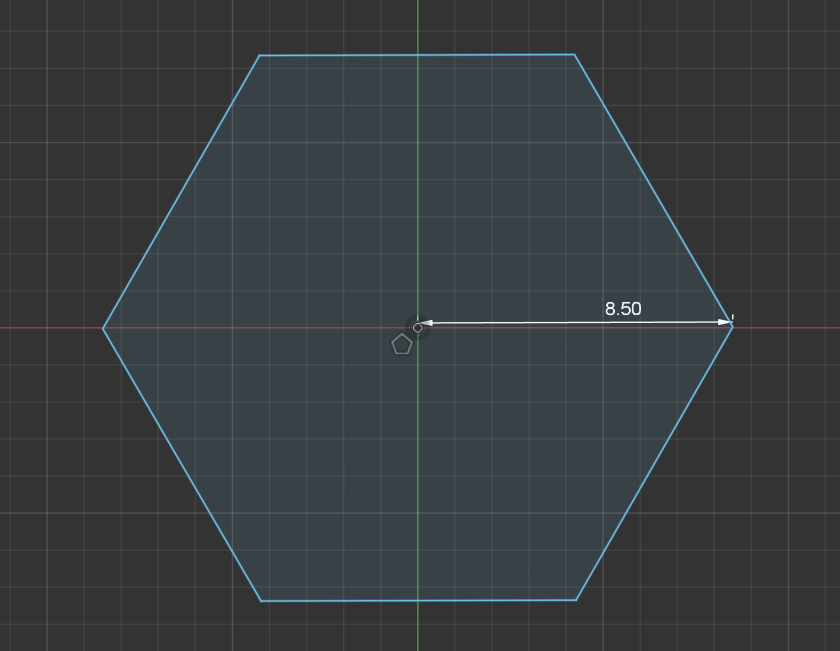This screenshot has width=840, height=651.
Task: Click the red horizontal axis right of the hexagon
Action: [x=790, y=327]
